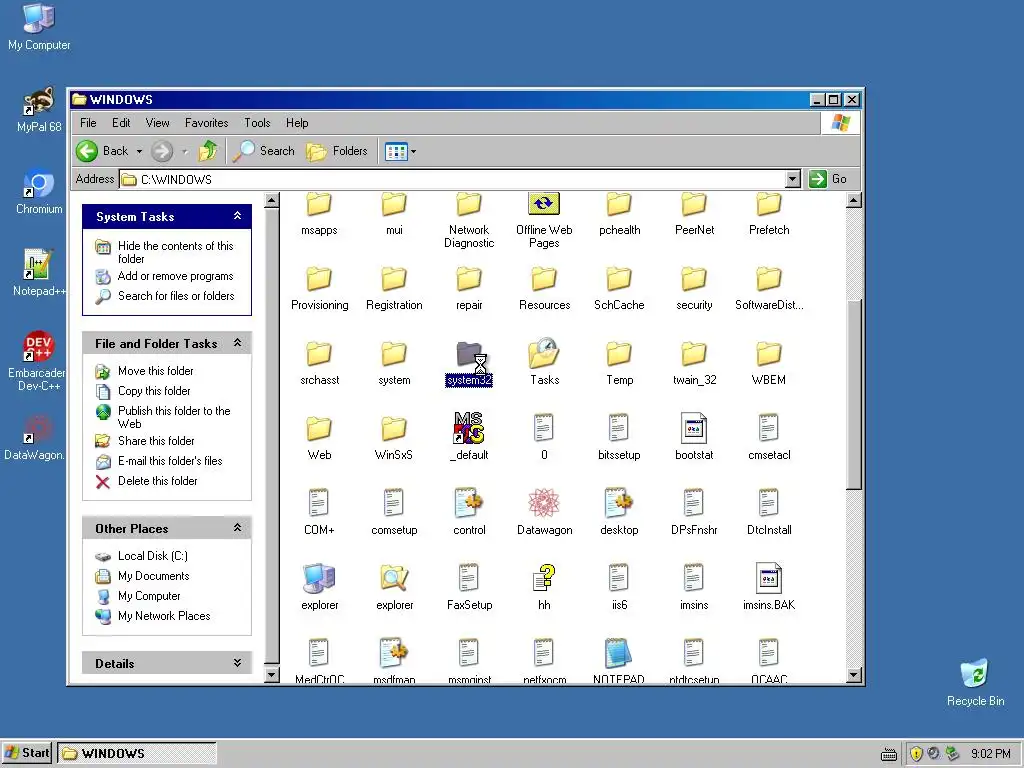Select the system32 folder icon

(x=469, y=355)
